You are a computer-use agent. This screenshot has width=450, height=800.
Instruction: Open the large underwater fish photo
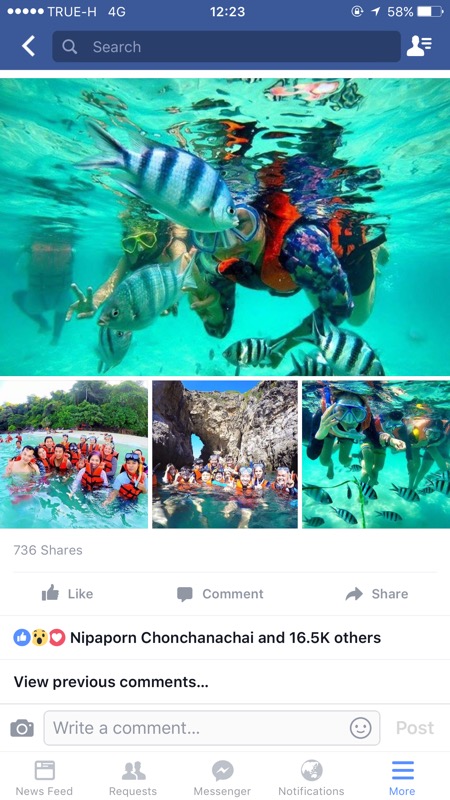[225, 227]
